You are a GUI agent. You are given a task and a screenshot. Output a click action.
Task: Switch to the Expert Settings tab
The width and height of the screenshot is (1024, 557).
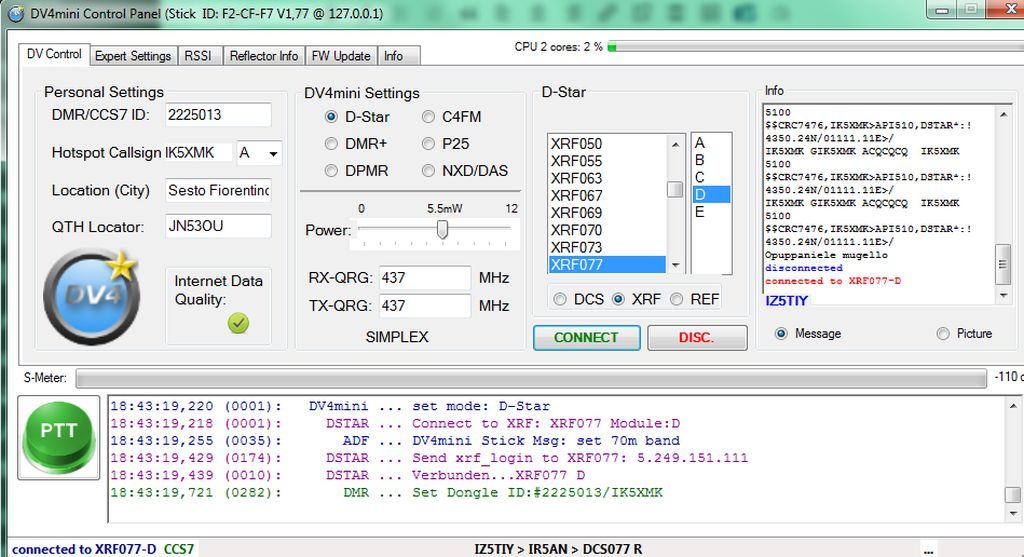[x=133, y=56]
